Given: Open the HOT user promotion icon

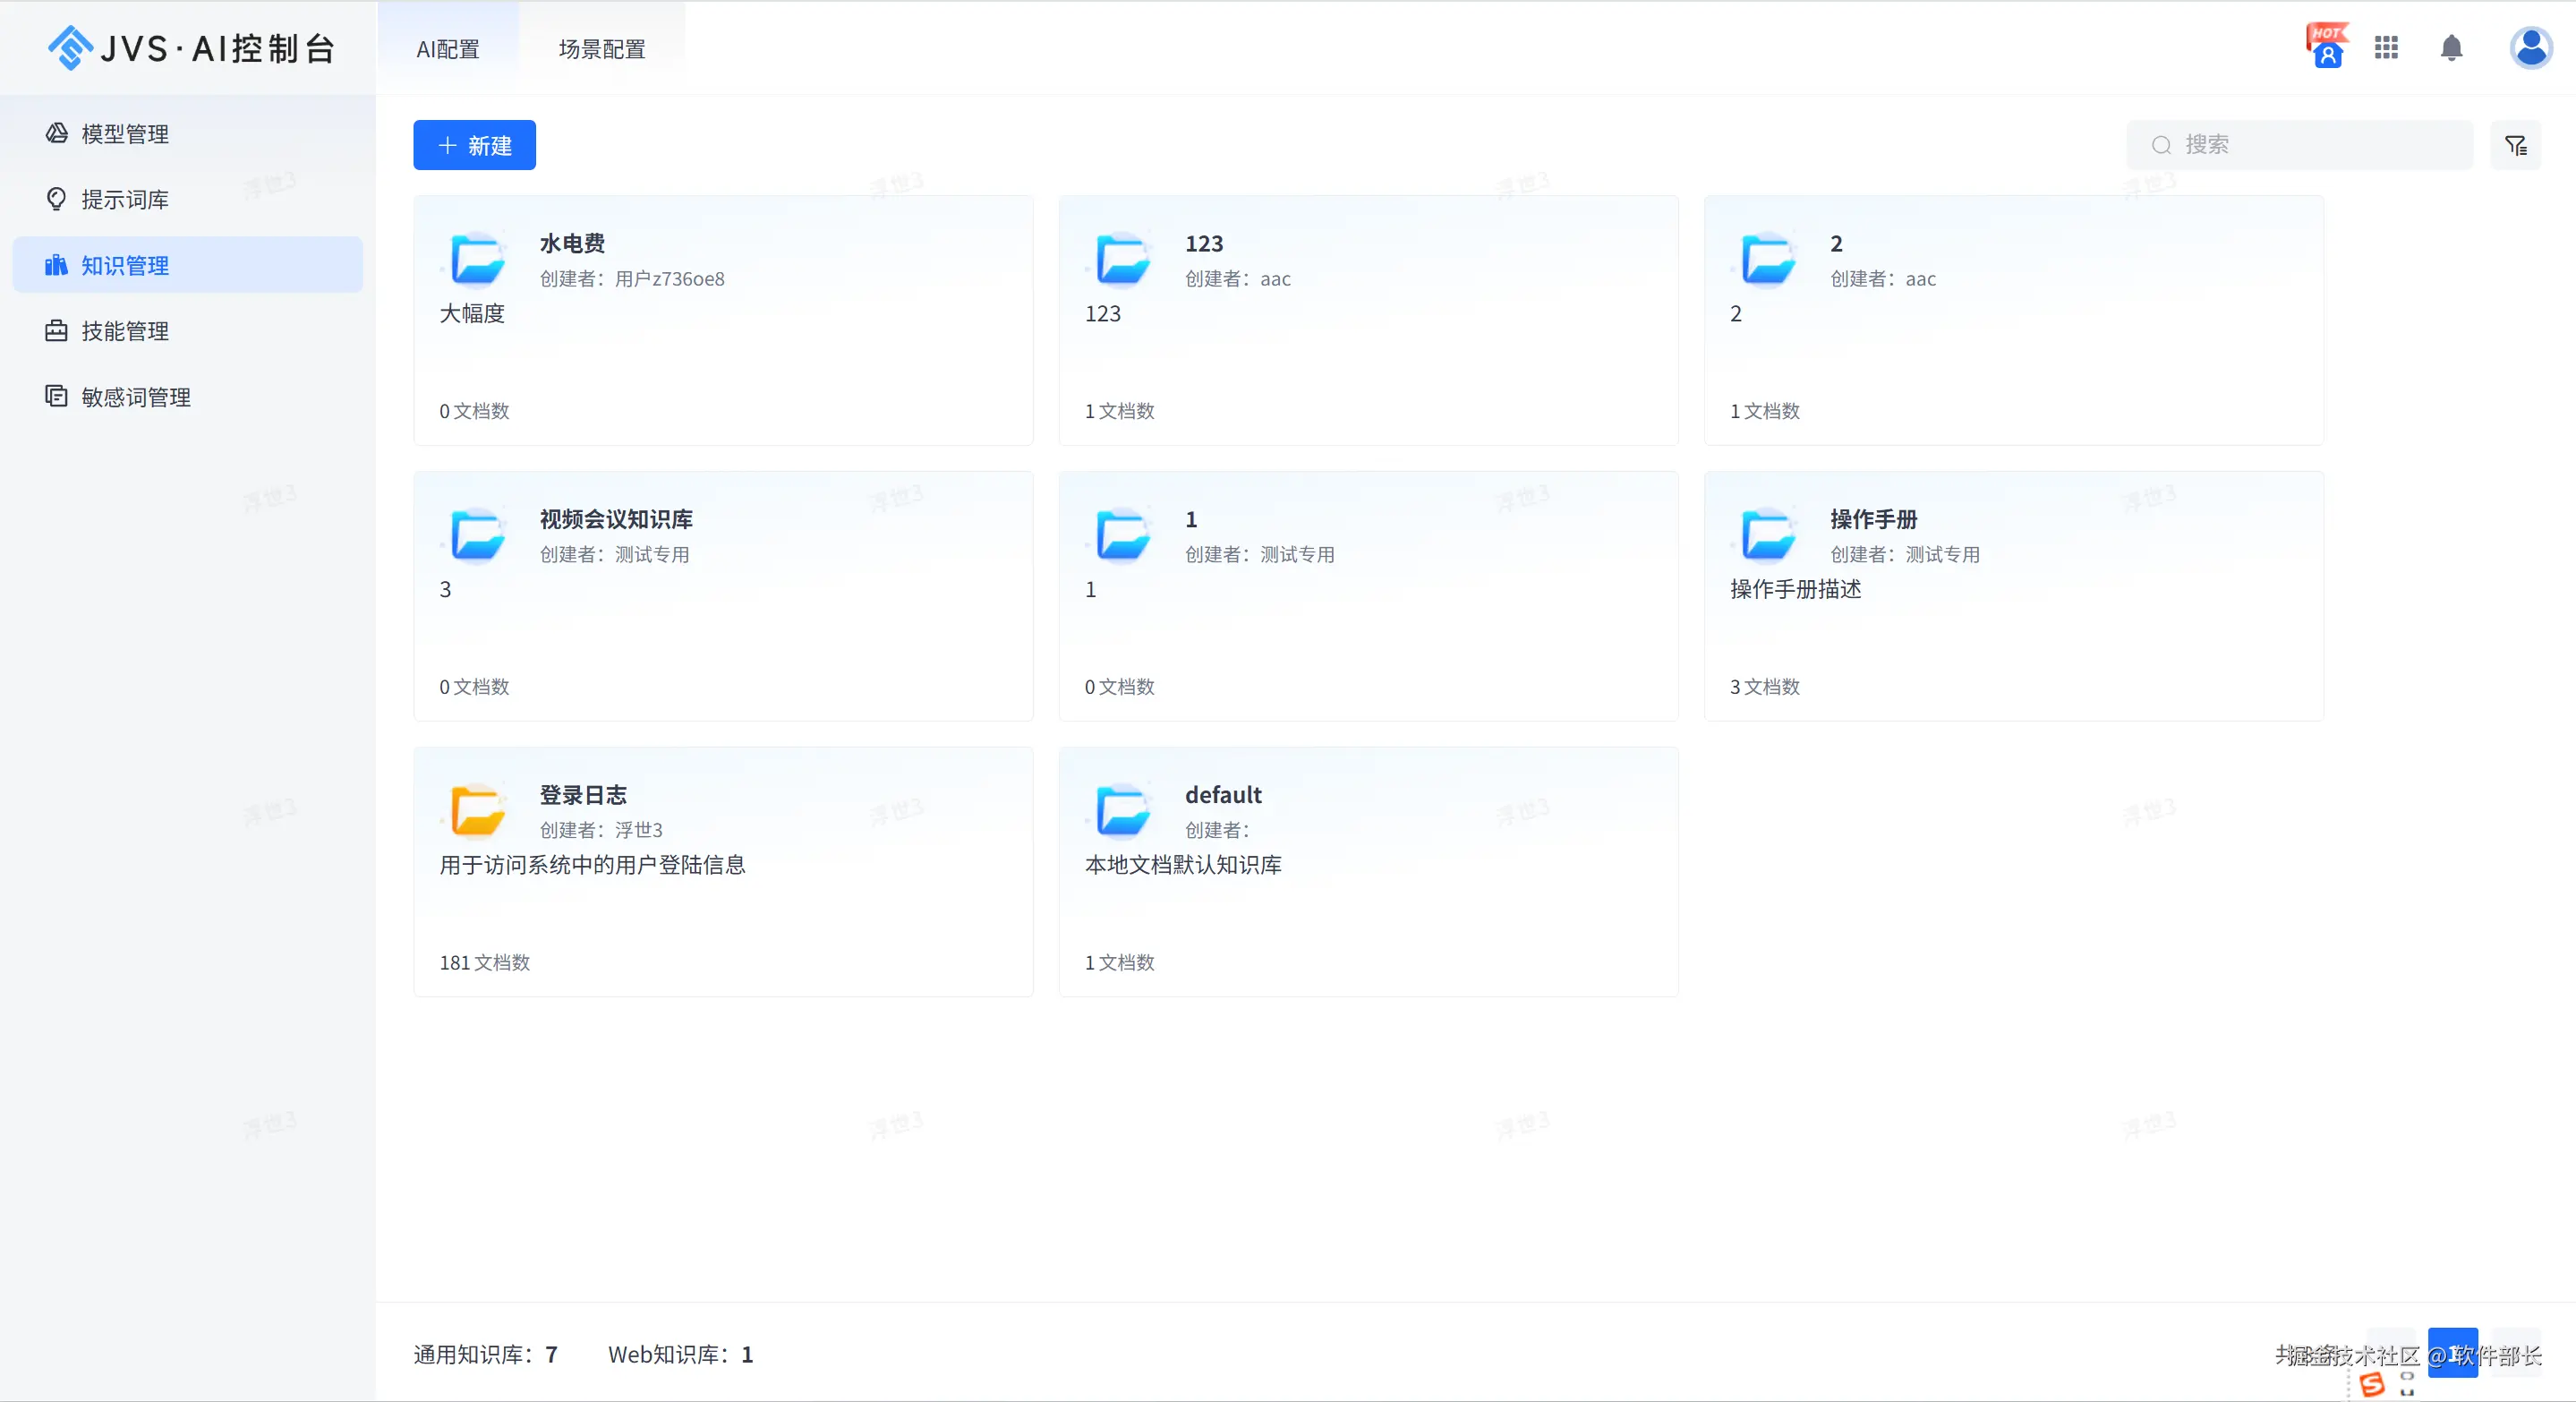Looking at the screenshot, I should click(2327, 46).
